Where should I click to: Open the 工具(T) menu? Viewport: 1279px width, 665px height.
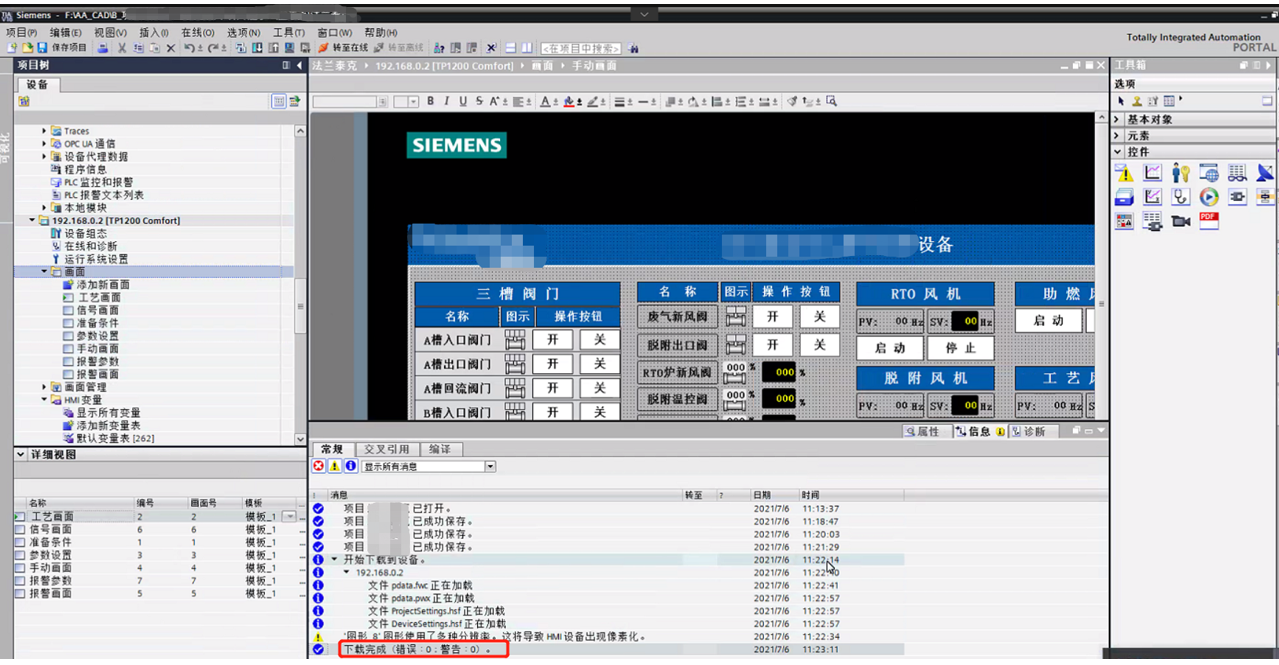coord(288,33)
